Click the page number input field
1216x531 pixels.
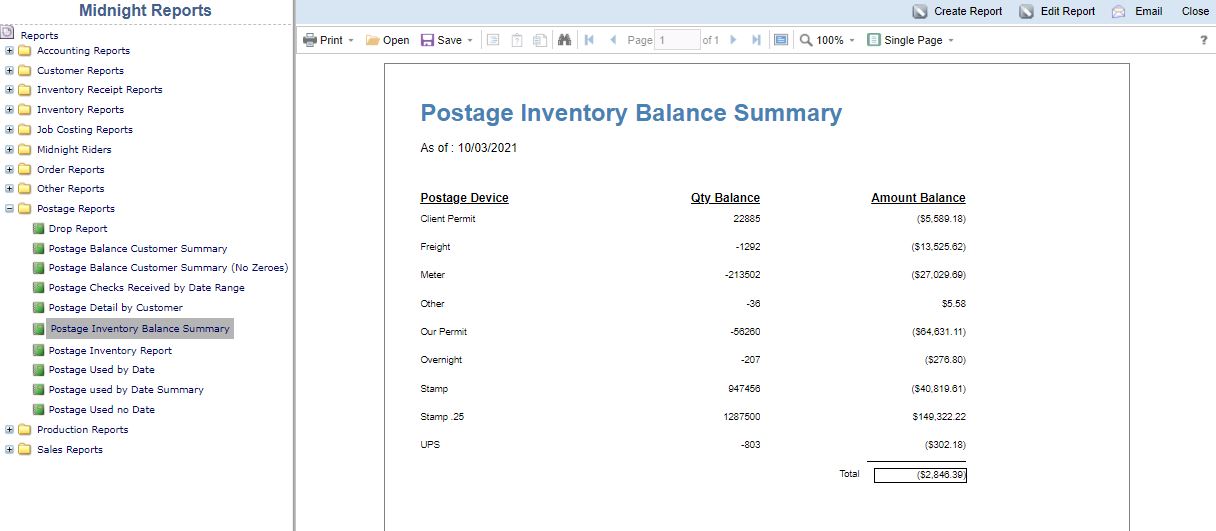[677, 40]
